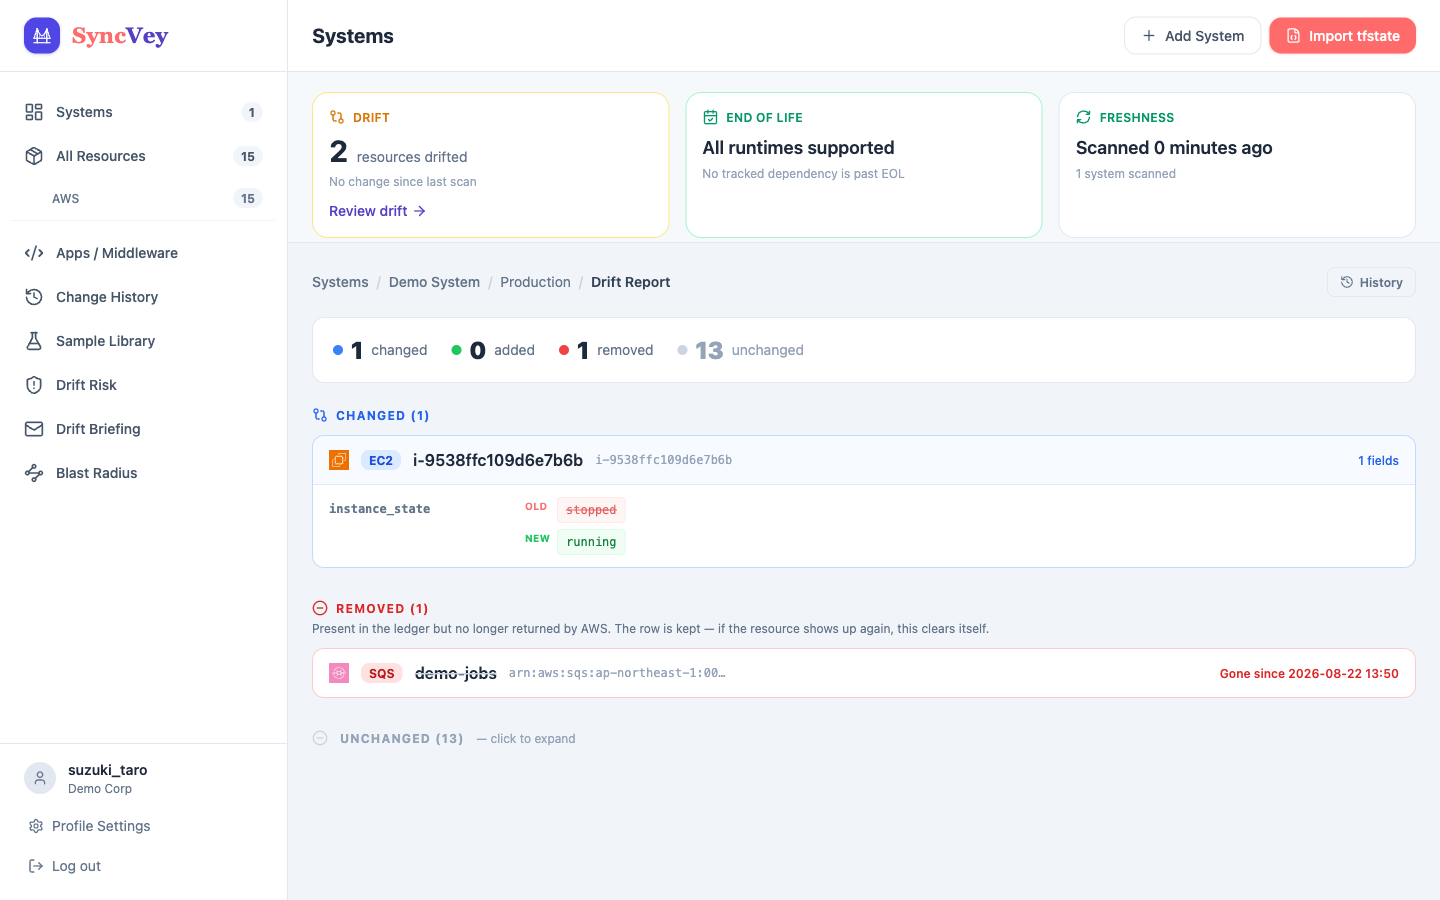
Task: Open Change History in the sidebar
Action: [x=143, y=297]
